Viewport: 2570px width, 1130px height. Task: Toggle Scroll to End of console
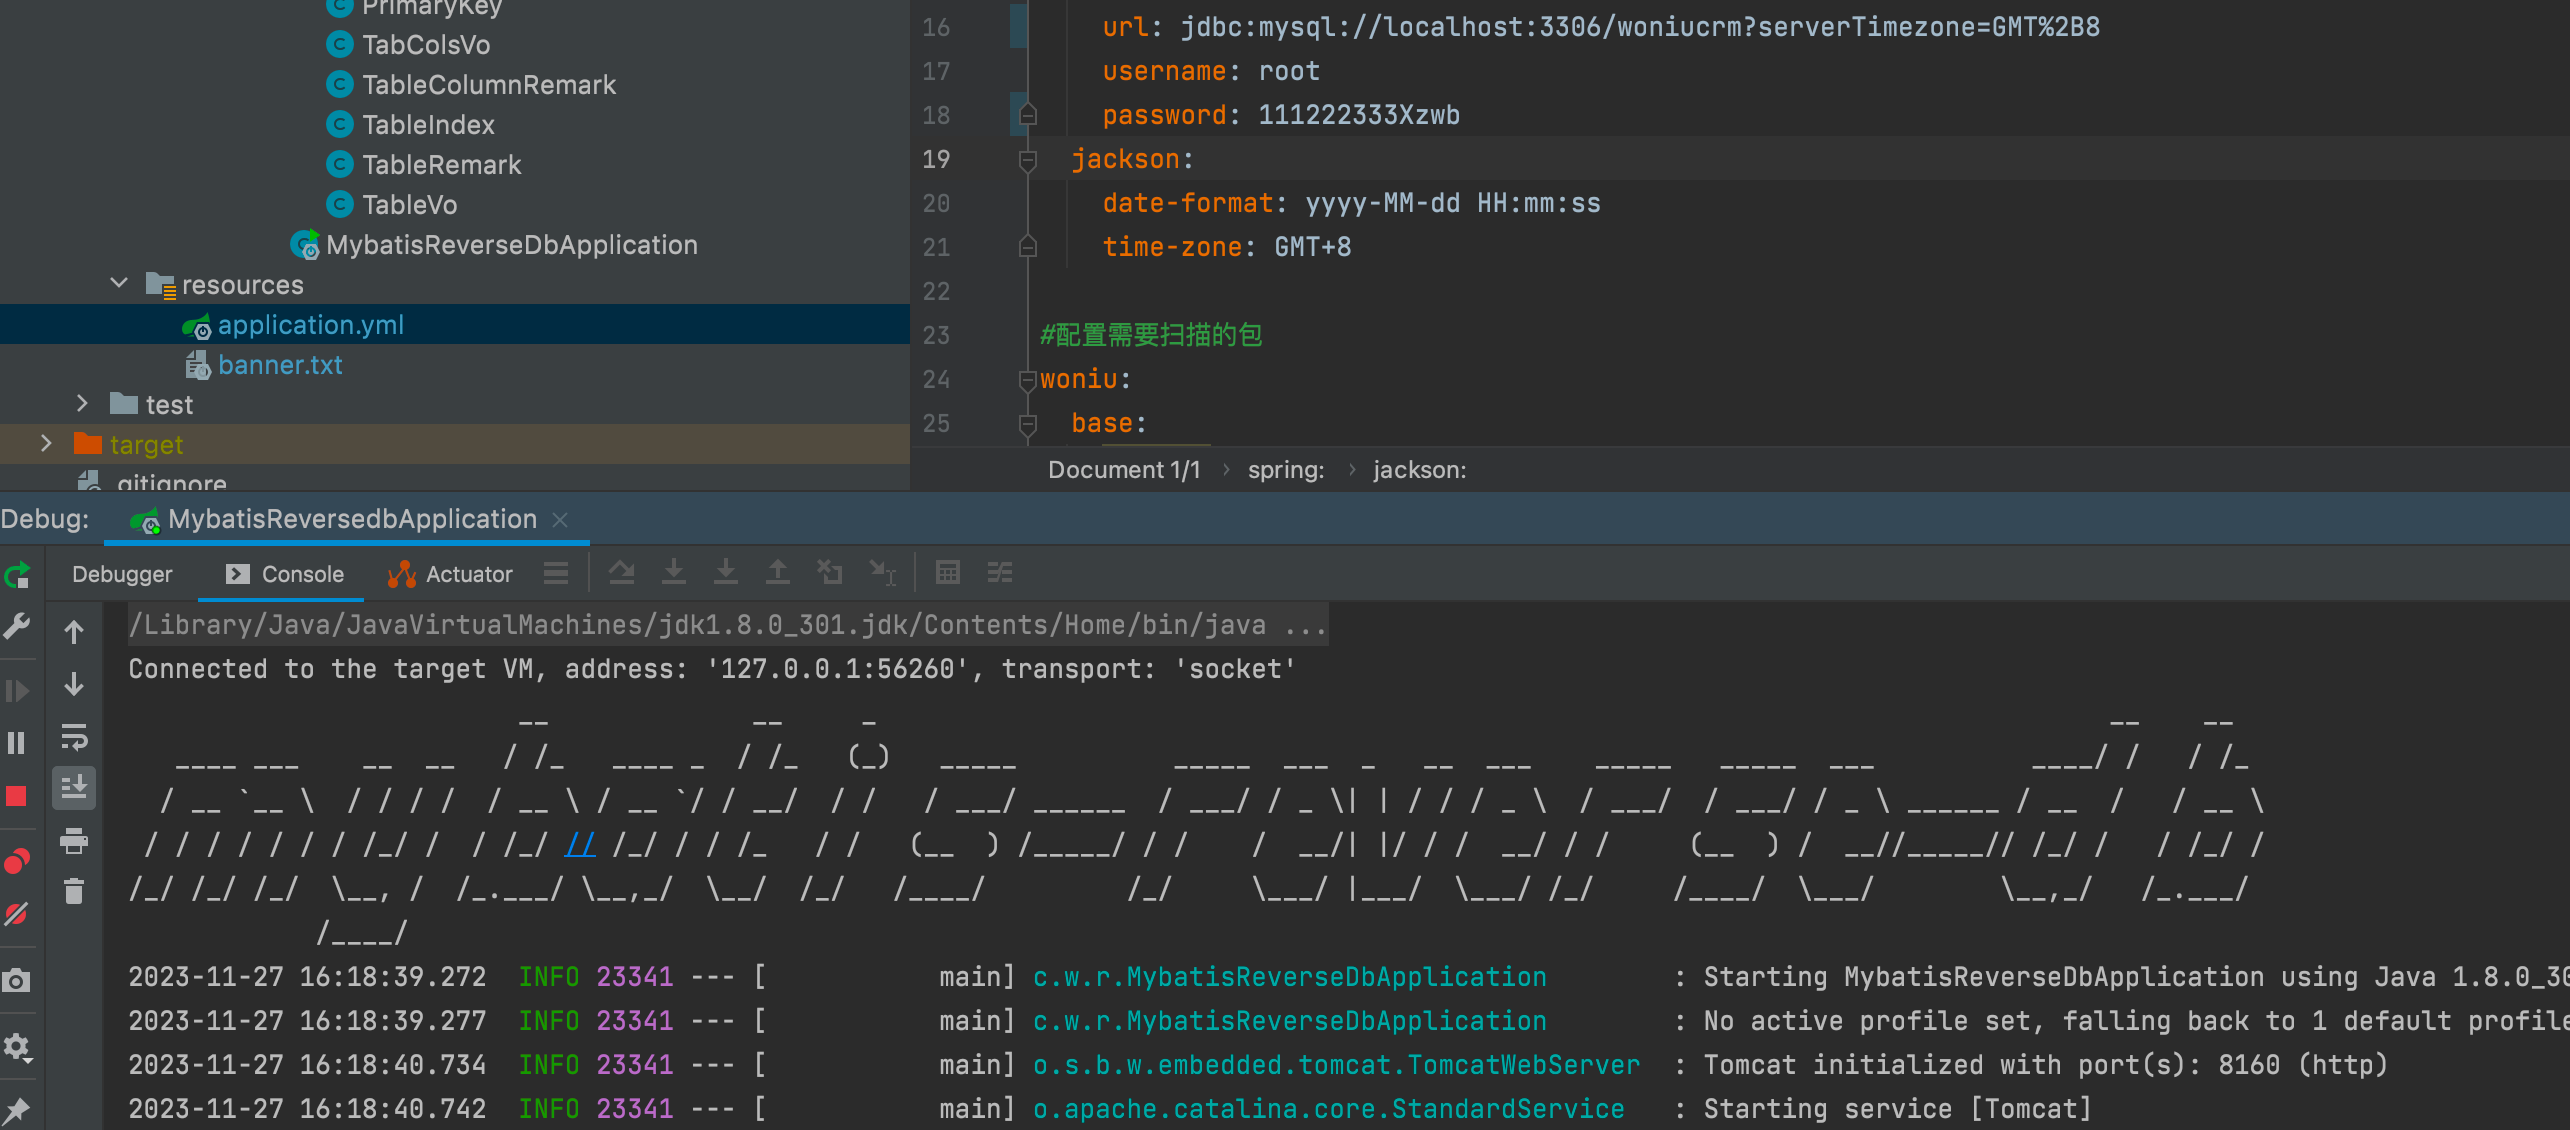(x=74, y=788)
